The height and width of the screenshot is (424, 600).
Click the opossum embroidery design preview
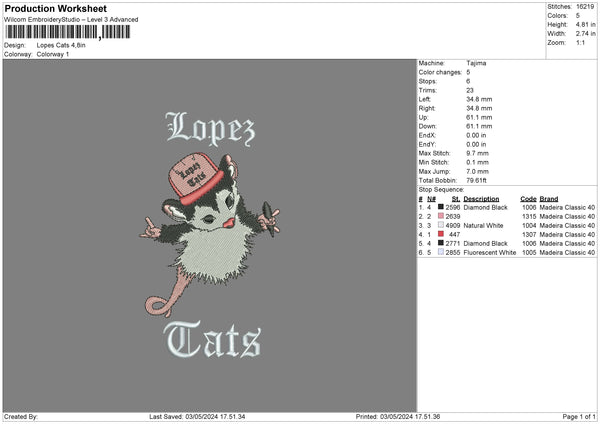click(x=209, y=235)
